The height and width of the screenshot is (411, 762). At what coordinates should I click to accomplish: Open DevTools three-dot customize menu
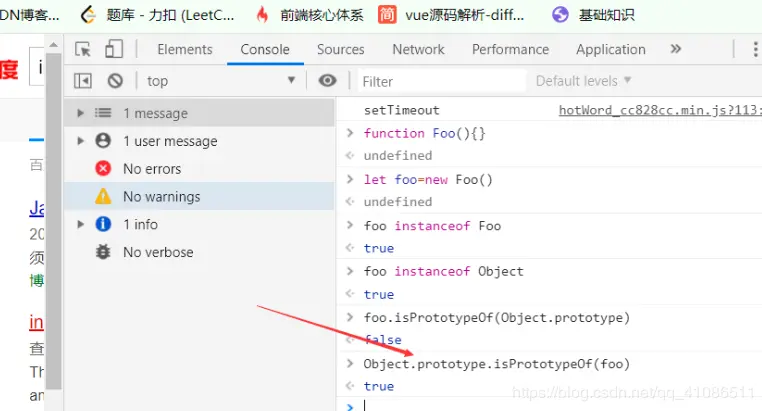pyautogui.click(x=755, y=49)
